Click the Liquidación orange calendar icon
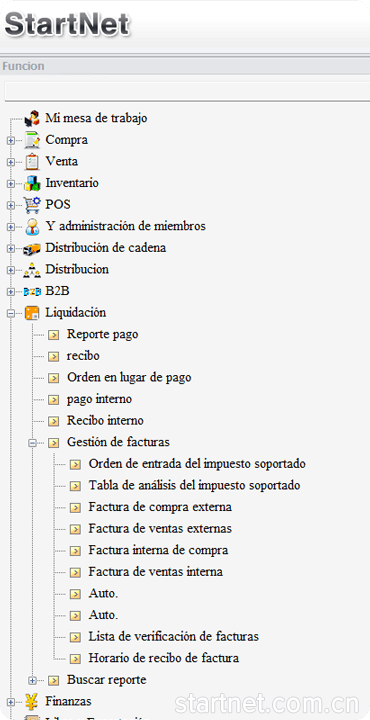 tap(32, 313)
